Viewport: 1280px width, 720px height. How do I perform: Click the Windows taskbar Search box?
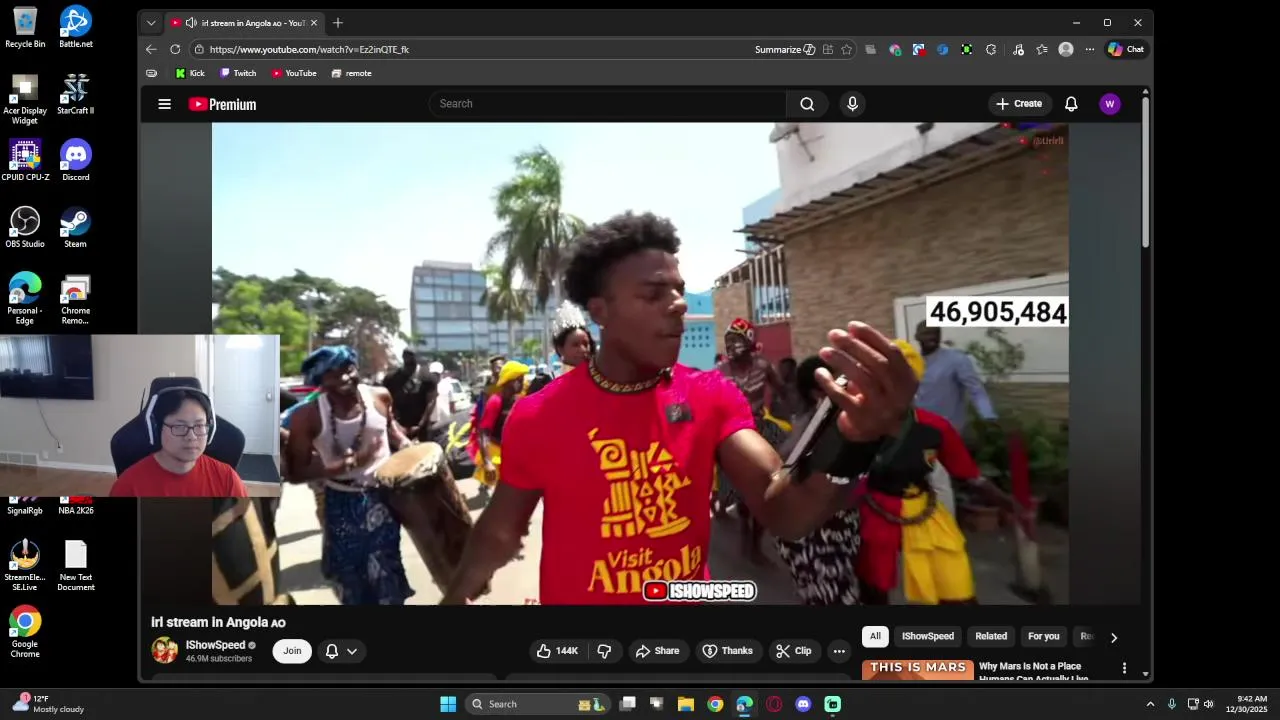(538, 704)
